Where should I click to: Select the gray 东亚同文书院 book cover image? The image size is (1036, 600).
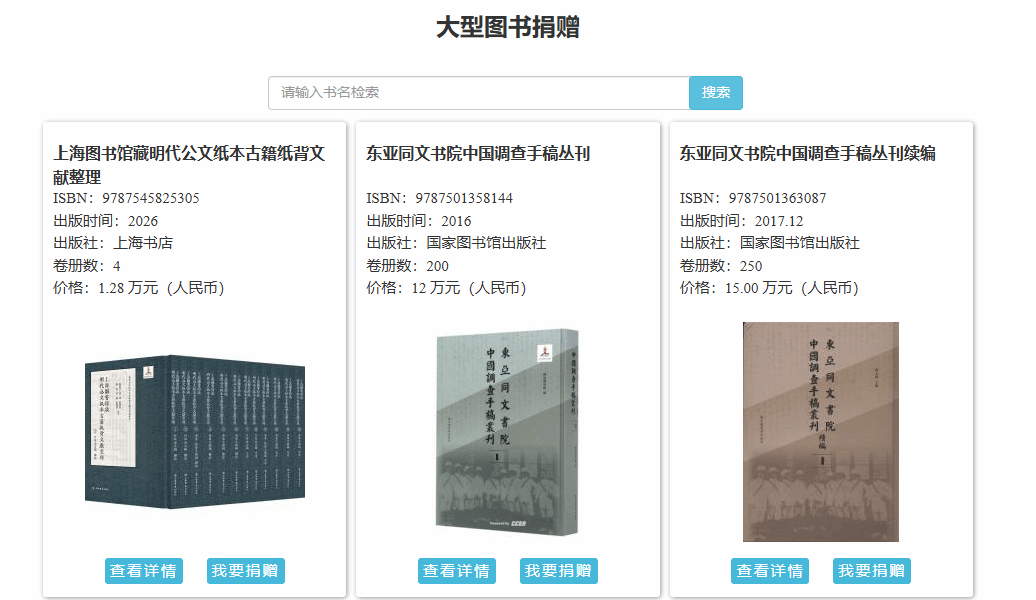pos(507,431)
